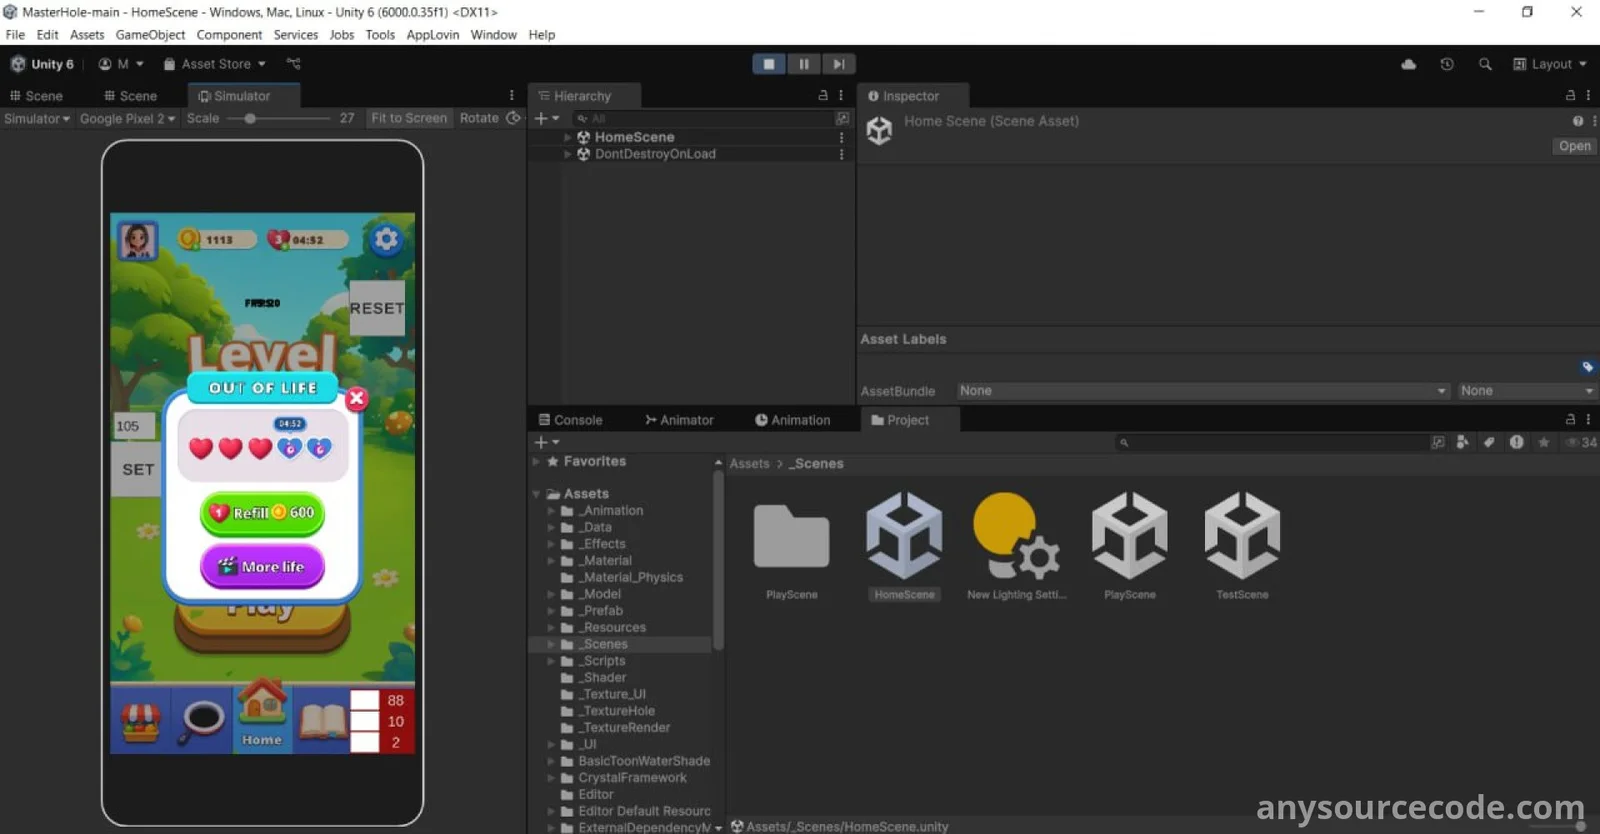The width and height of the screenshot is (1600, 834).
Task: Click the Fit to Screen button
Action: coord(409,118)
